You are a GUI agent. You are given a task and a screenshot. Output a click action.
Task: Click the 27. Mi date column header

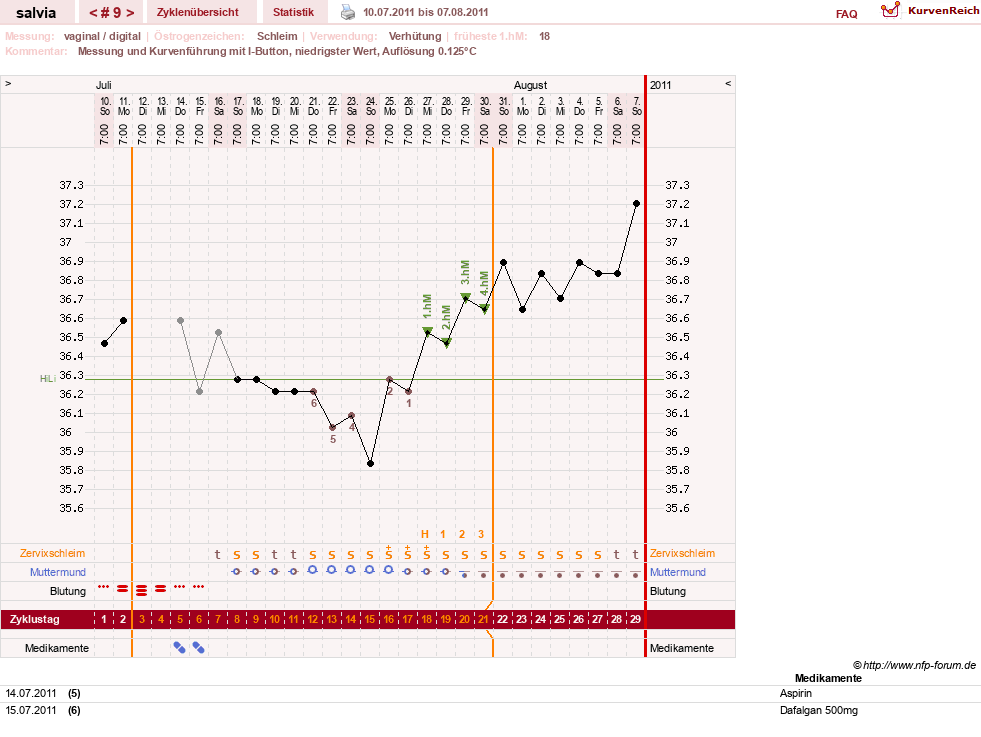click(427, 106)
